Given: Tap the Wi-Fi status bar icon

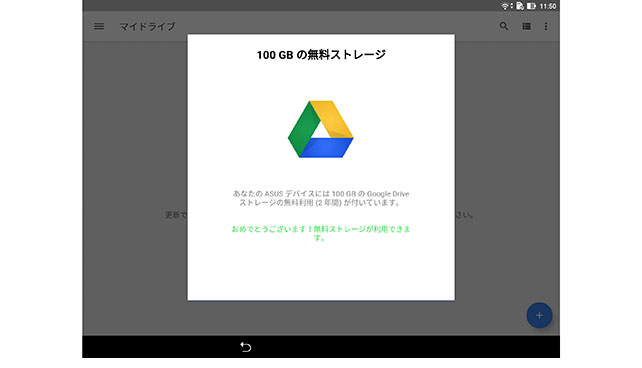Looking at the screenshot, I should click(x=505, y=6).
